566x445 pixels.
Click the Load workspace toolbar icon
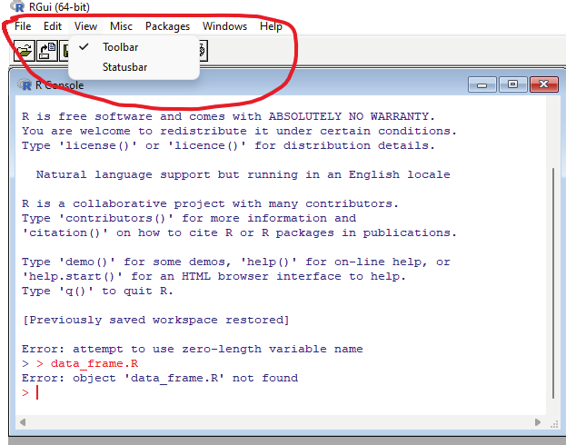(47, 51)
